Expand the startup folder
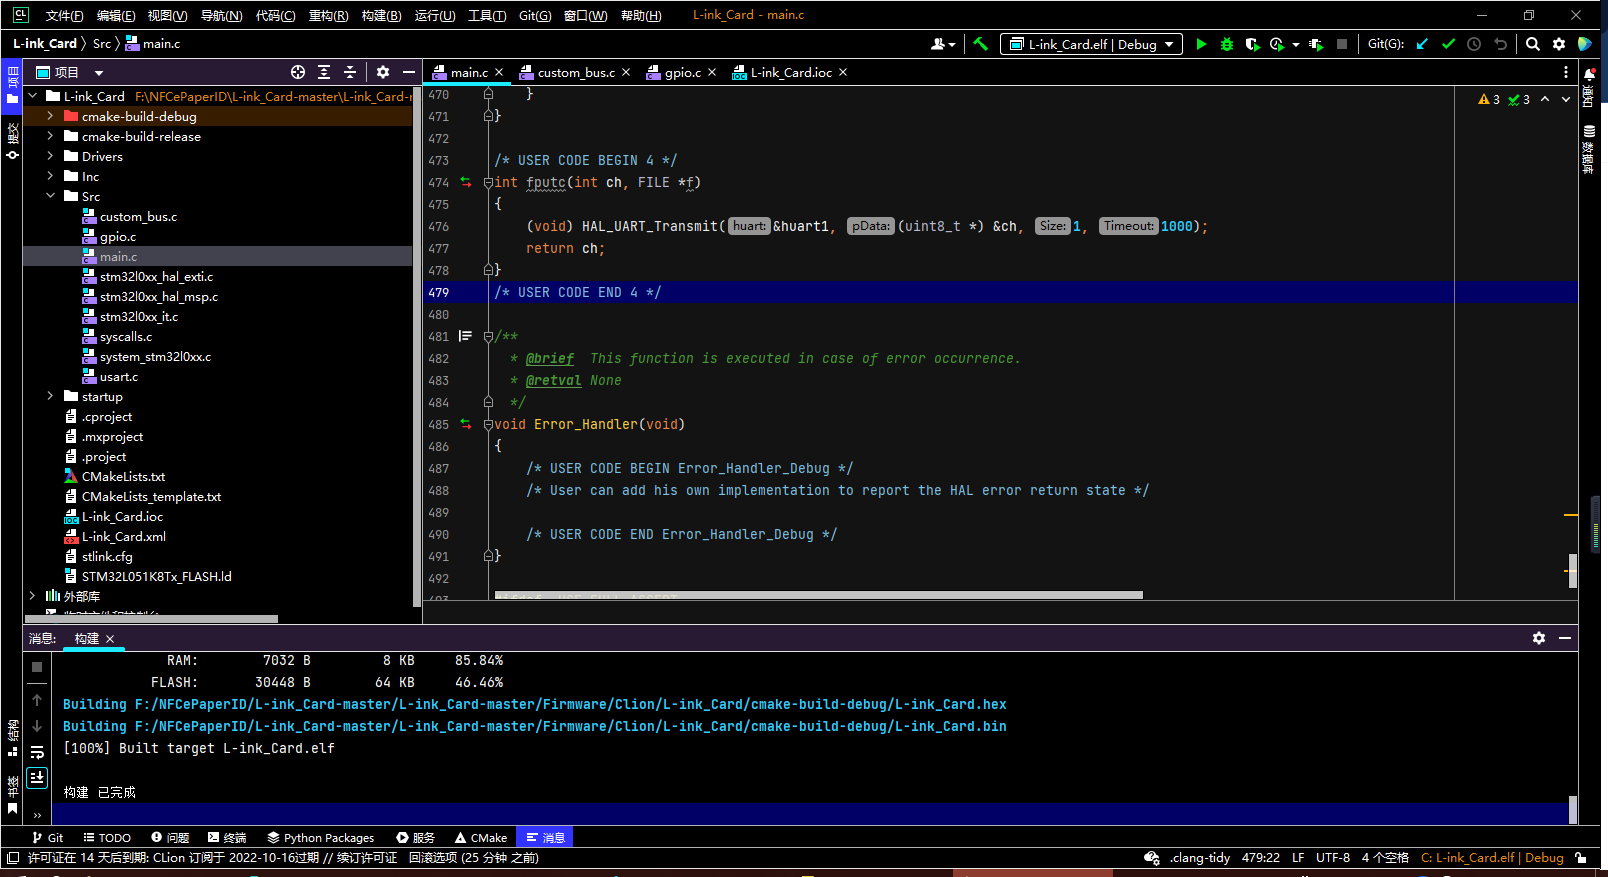Screen dimensions: 1608x877 [50, 396]
